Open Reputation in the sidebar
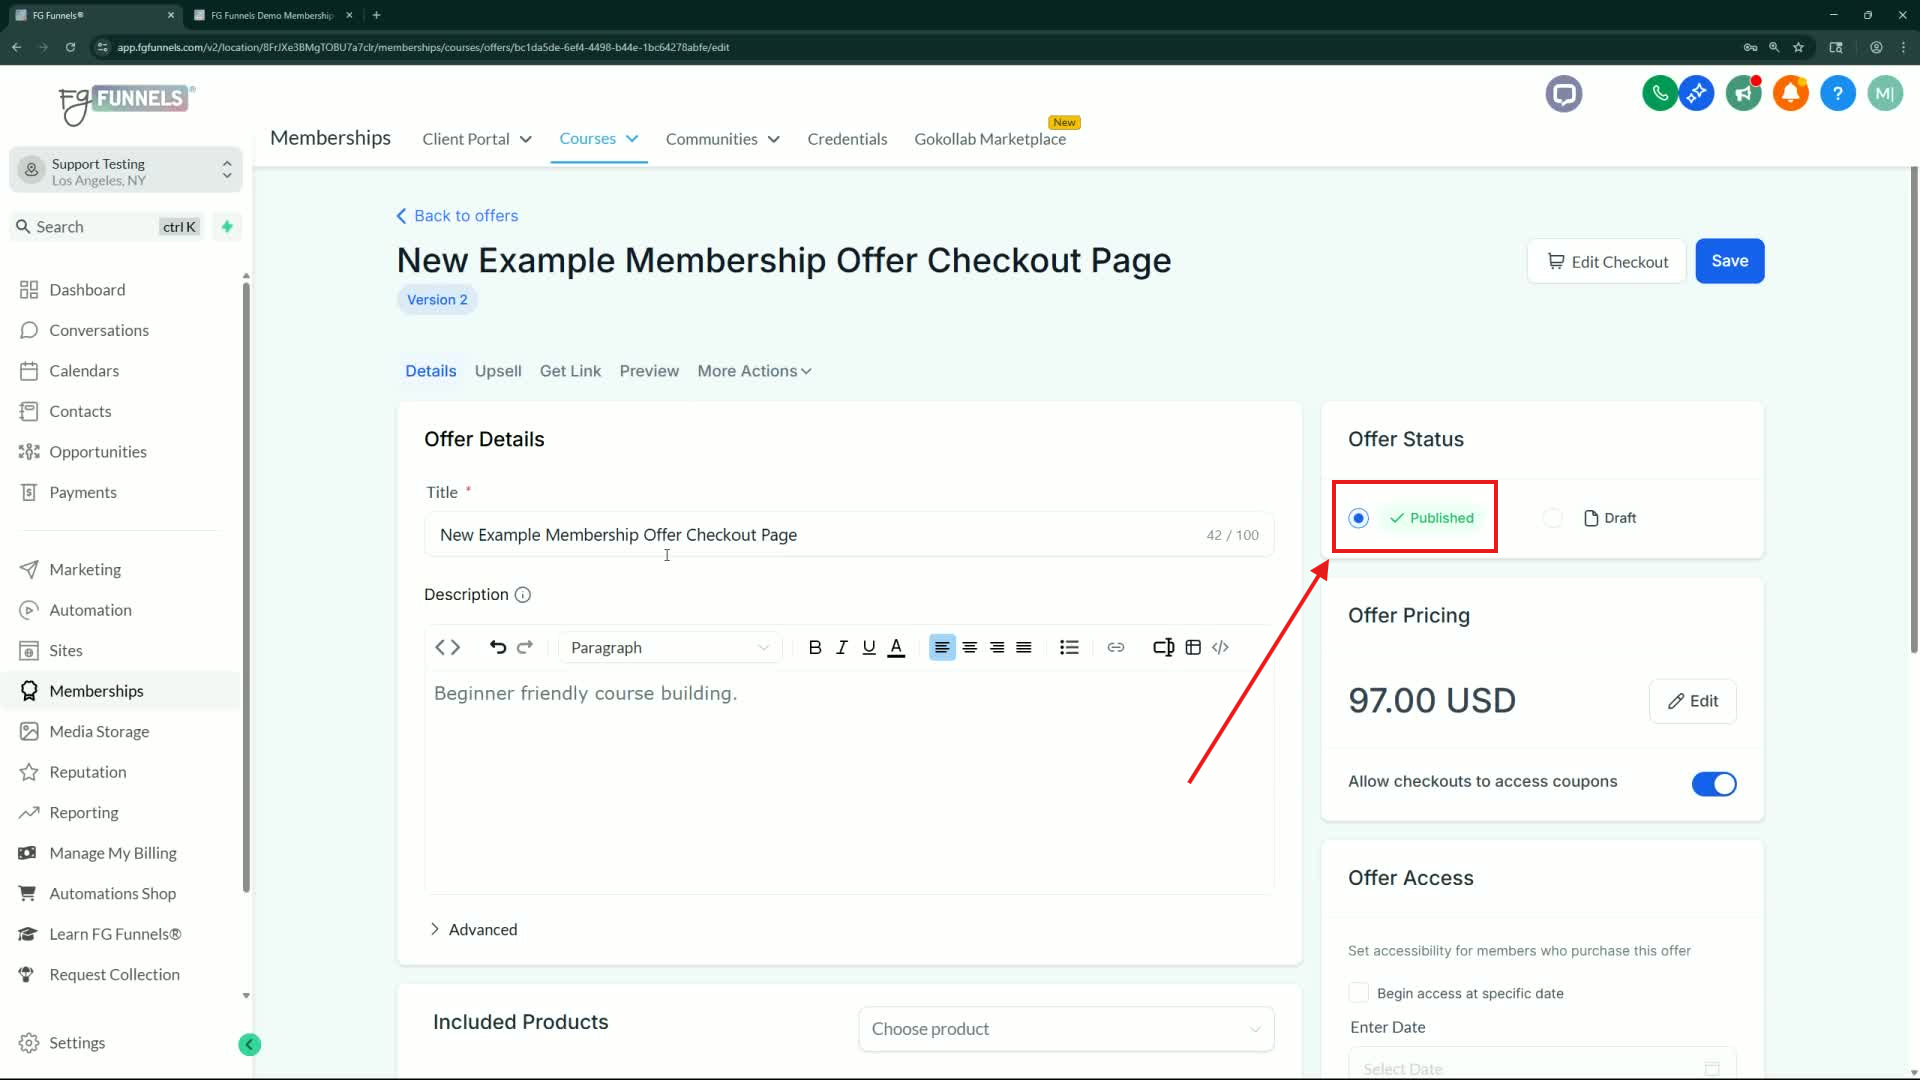This screenshot has height=1080, width=1920. click(x=88, y=772)
